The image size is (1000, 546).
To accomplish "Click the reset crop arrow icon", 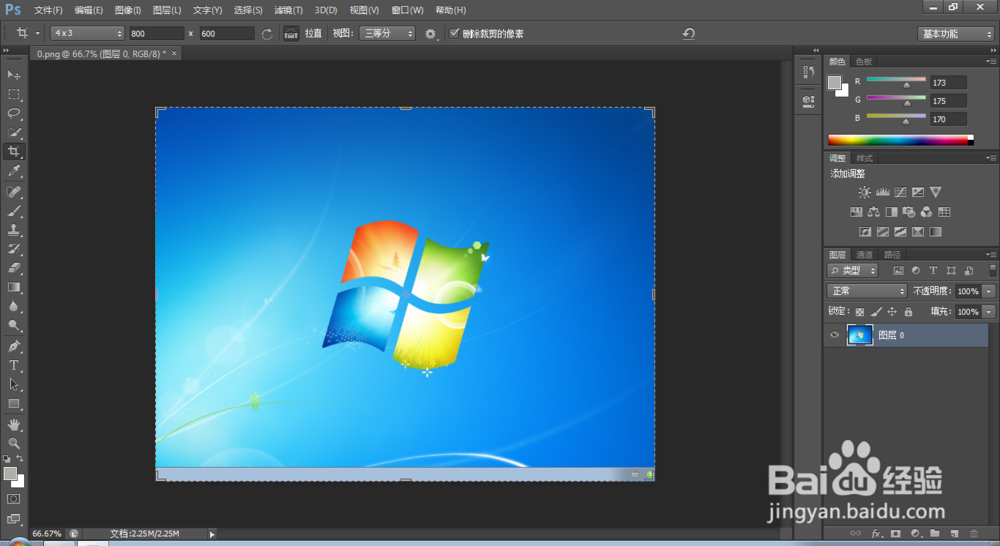I will [689, 33].
